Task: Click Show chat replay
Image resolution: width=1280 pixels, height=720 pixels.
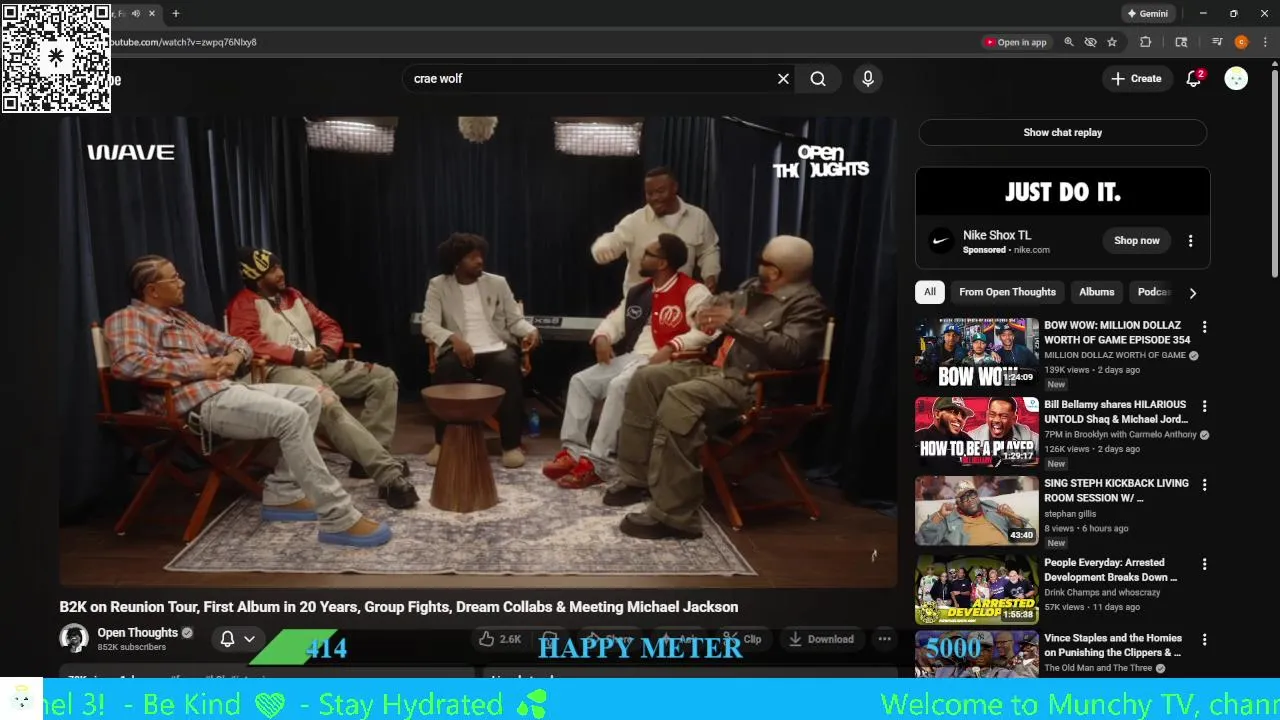Action: point(1062,133)
